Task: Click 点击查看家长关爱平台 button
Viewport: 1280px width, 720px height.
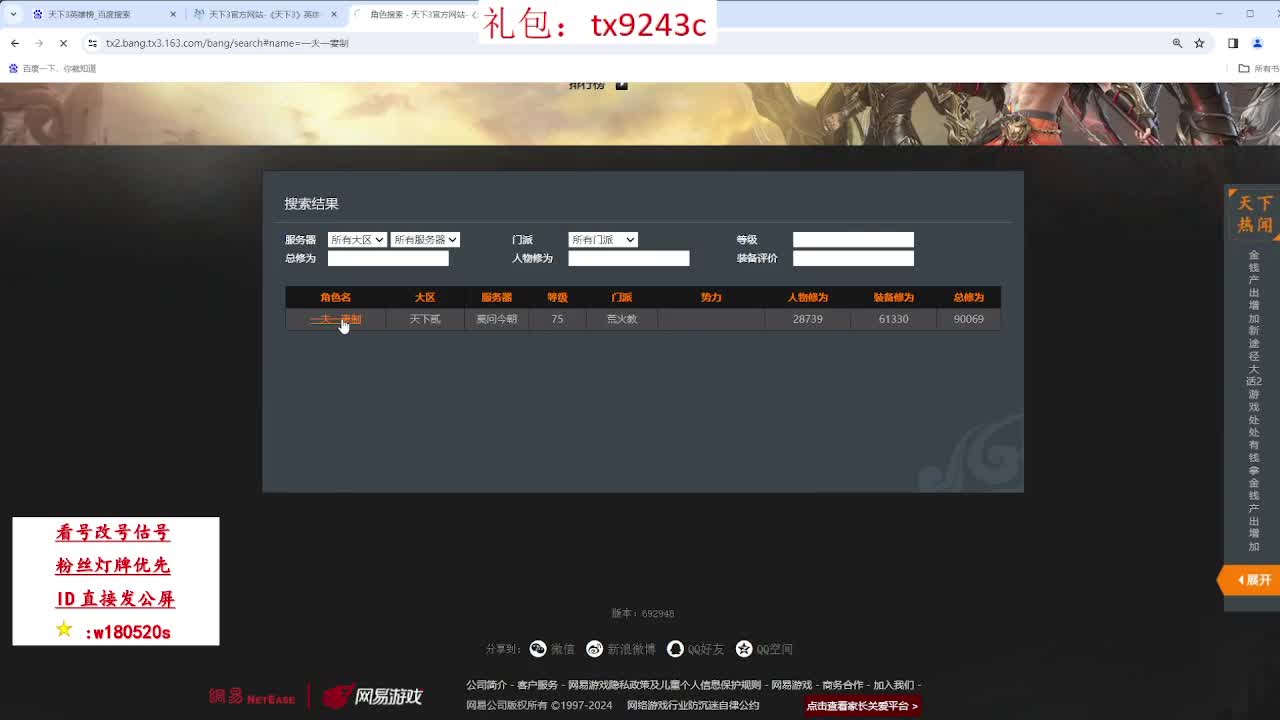Action: pyautogui.click(x=862, y=706)
